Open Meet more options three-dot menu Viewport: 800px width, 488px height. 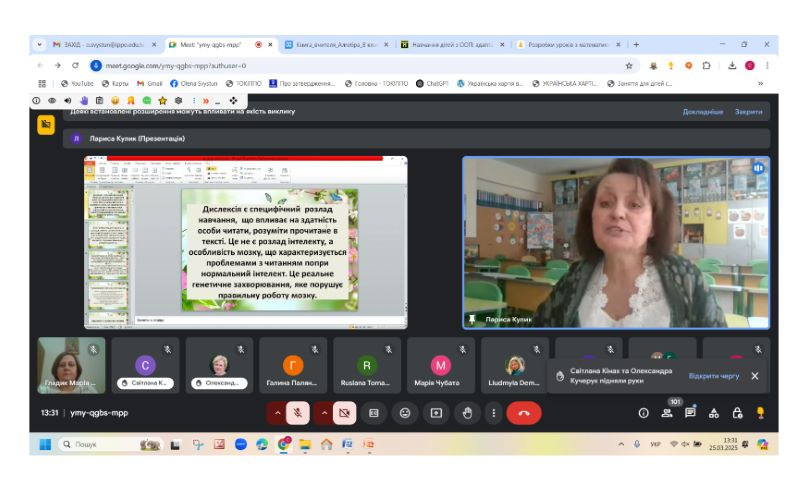(493, 413)
